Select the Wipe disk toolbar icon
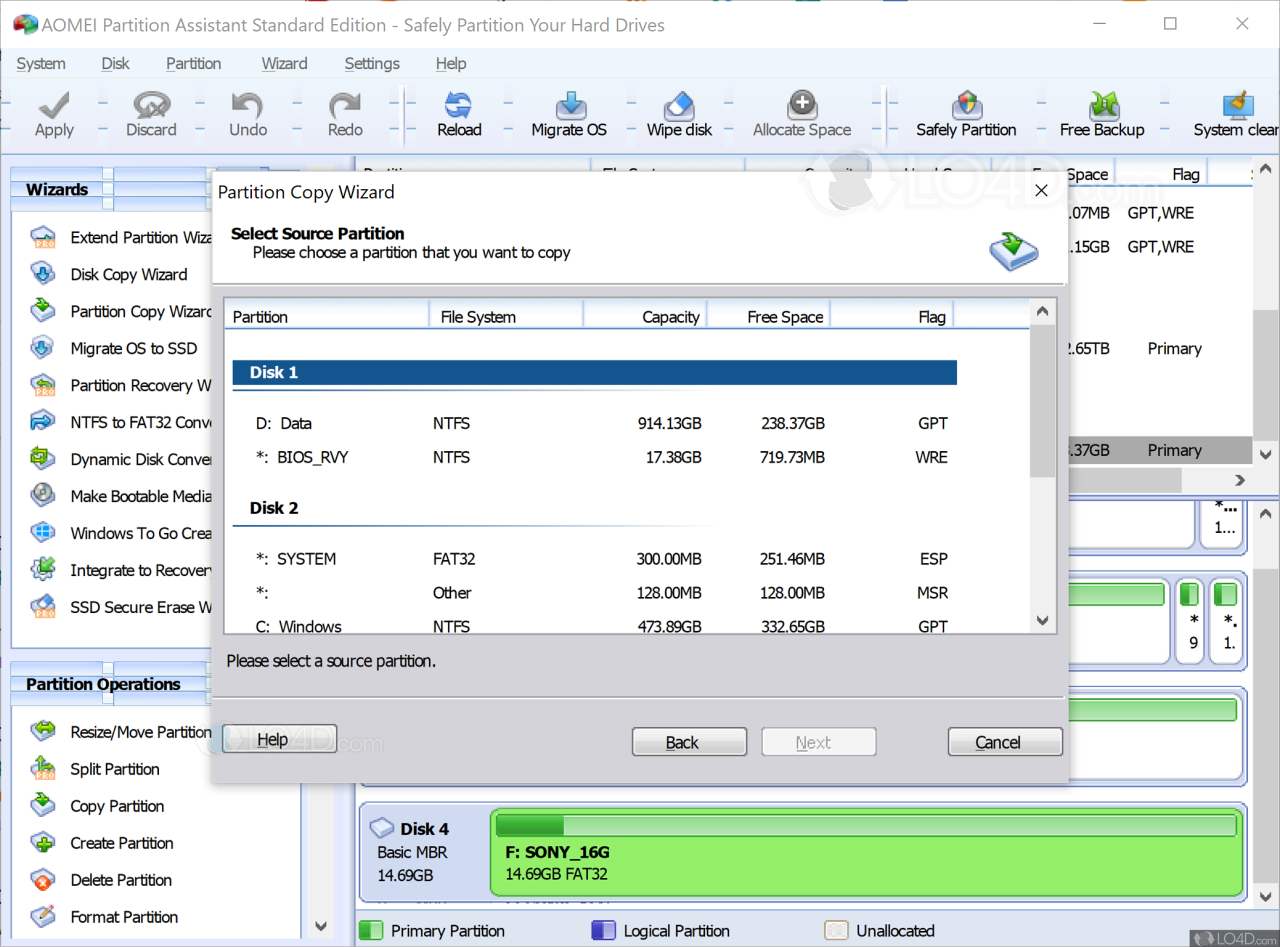 click(x=679, y=114)
